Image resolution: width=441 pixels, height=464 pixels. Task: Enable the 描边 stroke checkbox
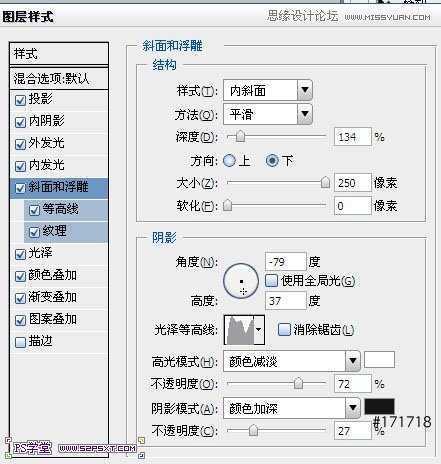pyautogui.click(x=20, y=342)
